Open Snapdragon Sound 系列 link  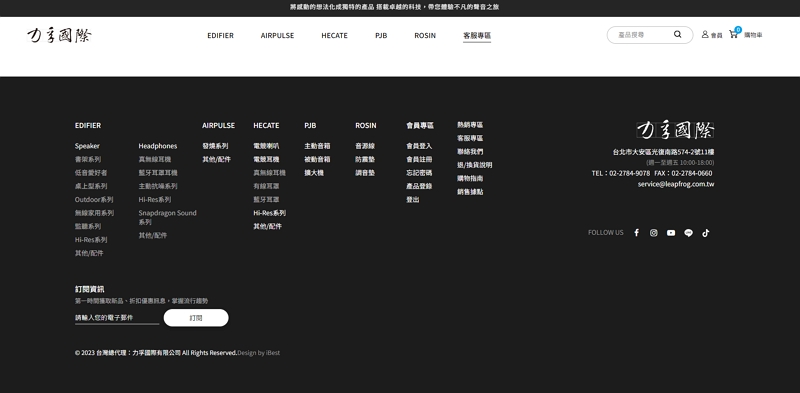pos(167,217)
